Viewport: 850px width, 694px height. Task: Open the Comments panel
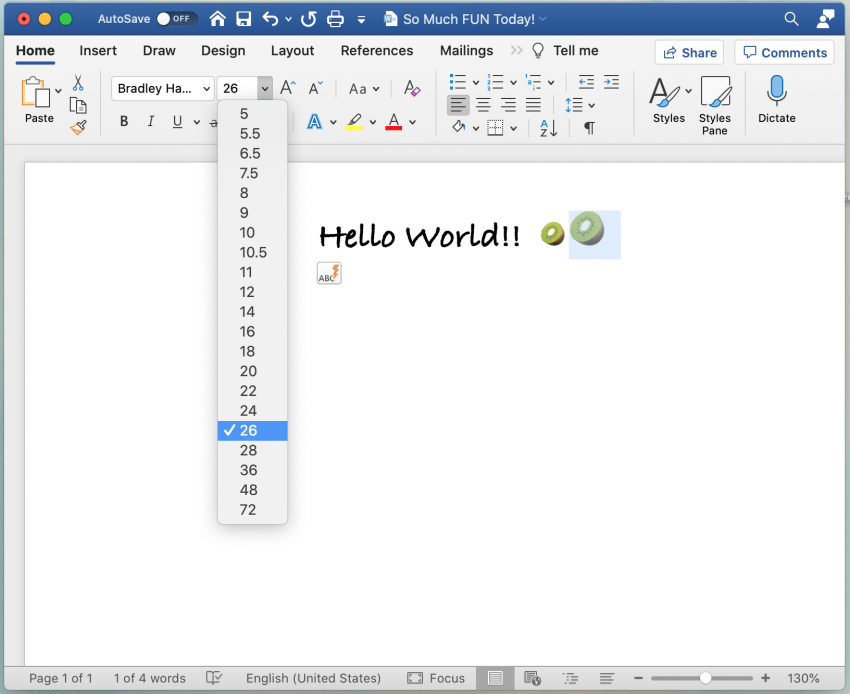[x=784, y=52]
